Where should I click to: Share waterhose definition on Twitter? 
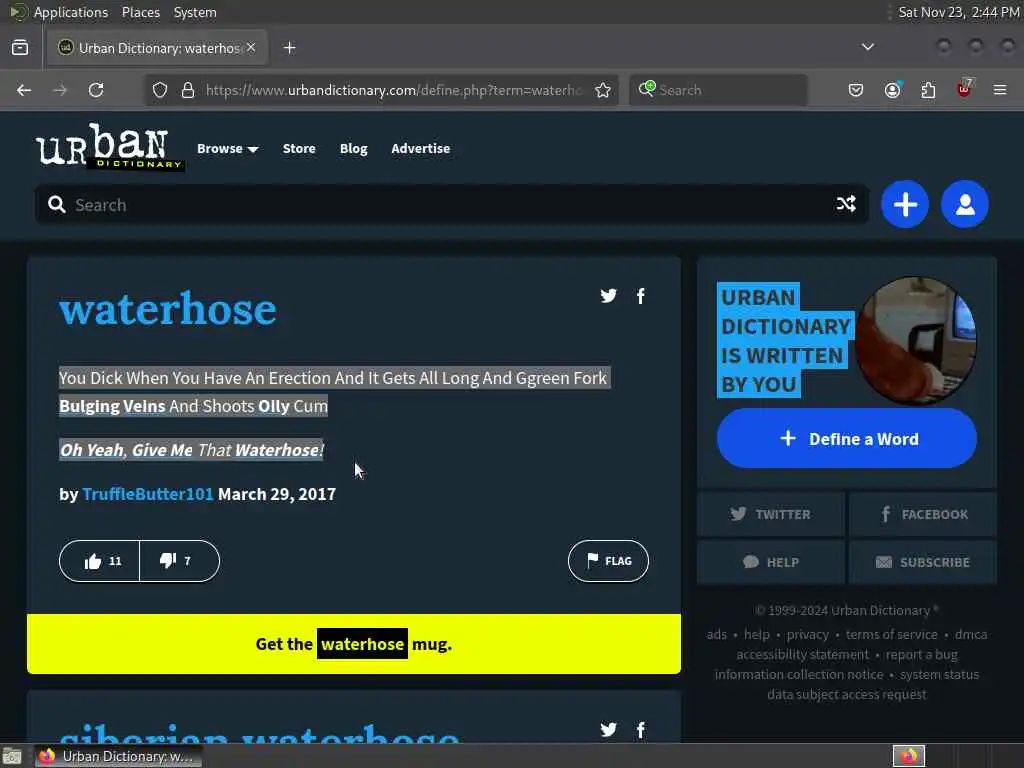(609, 296)
